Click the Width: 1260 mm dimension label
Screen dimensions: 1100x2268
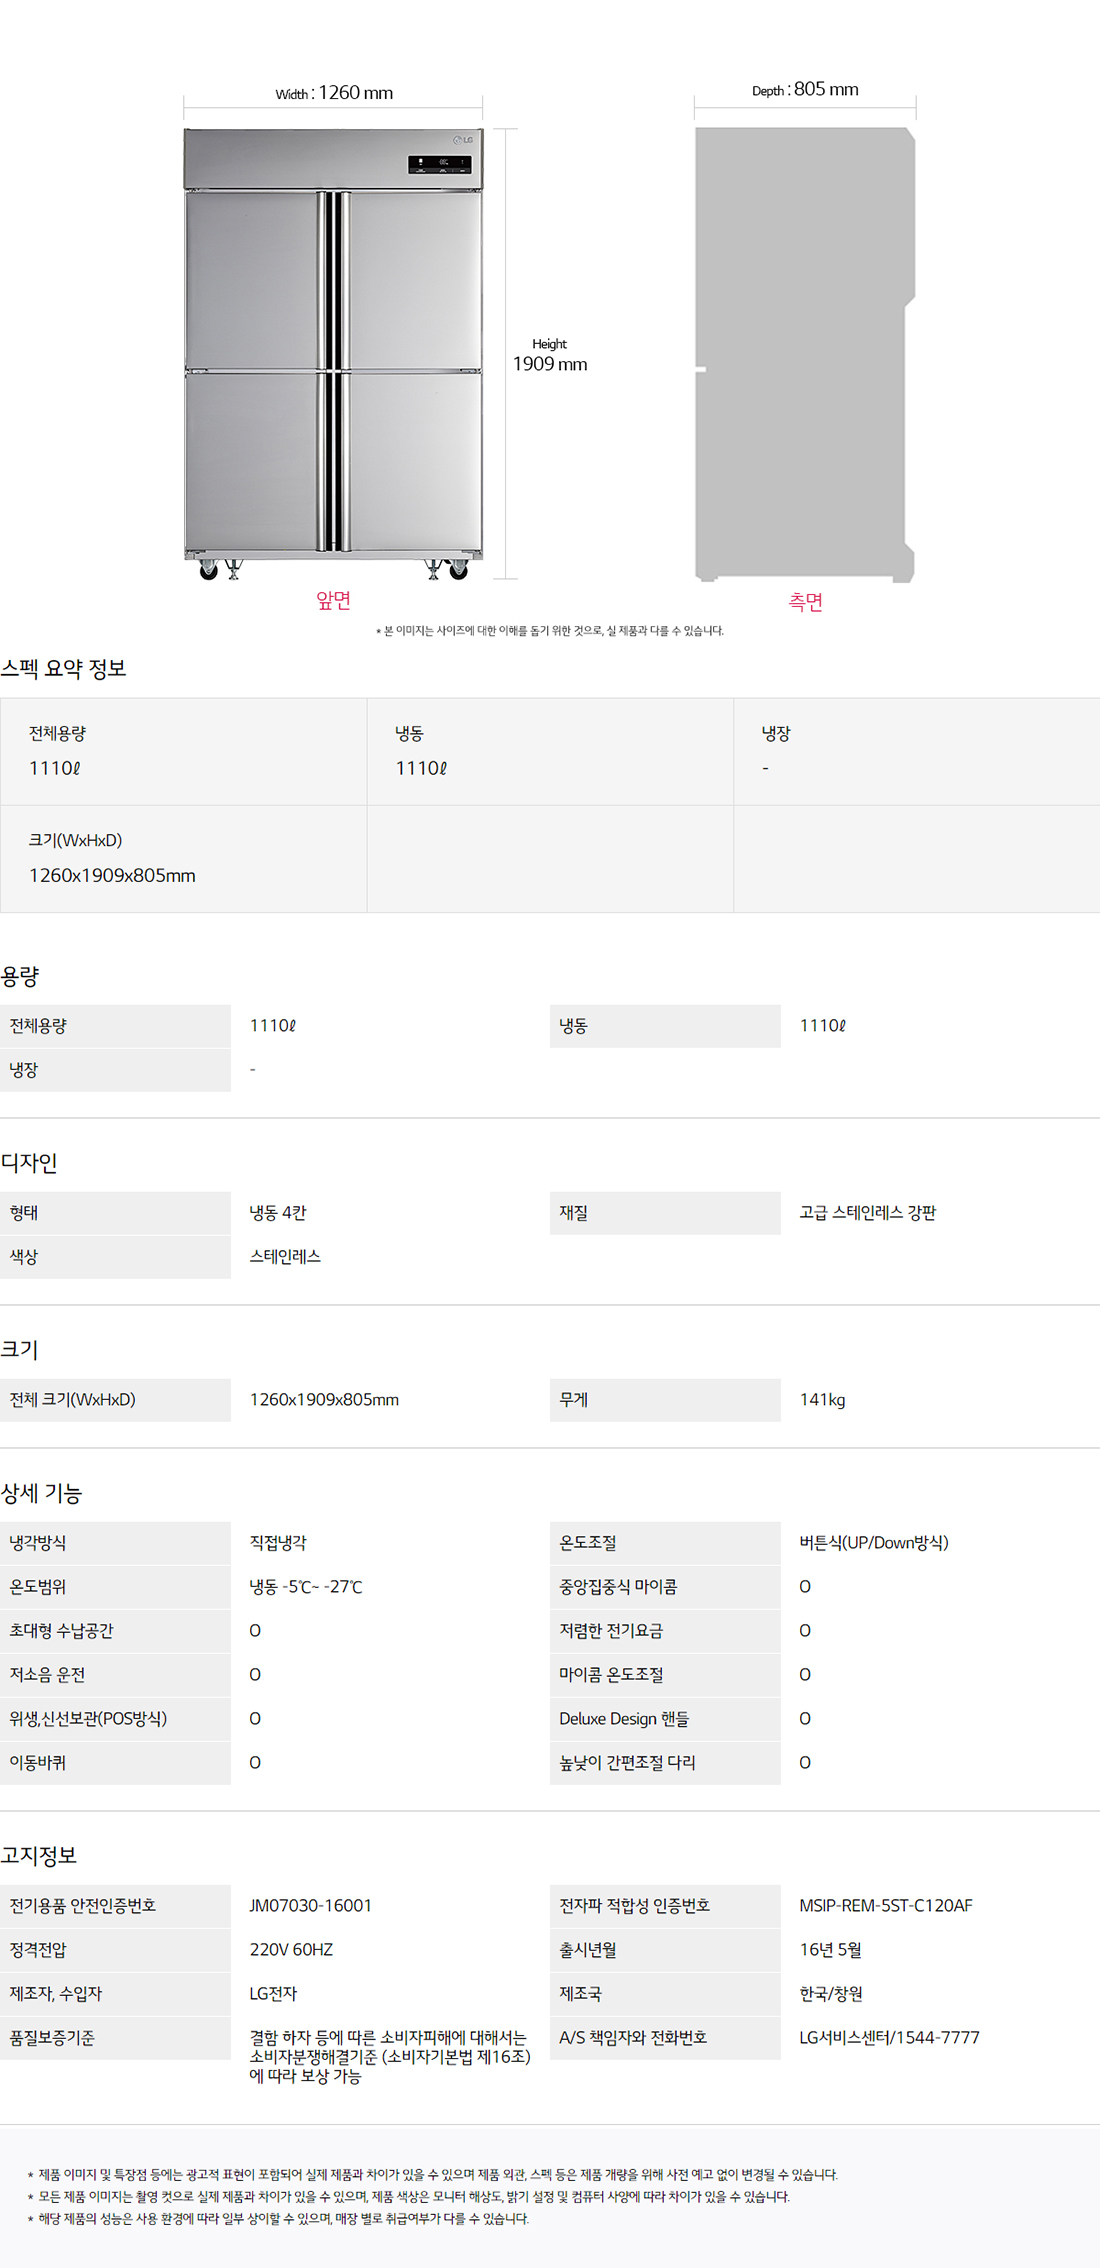point(334,93)
